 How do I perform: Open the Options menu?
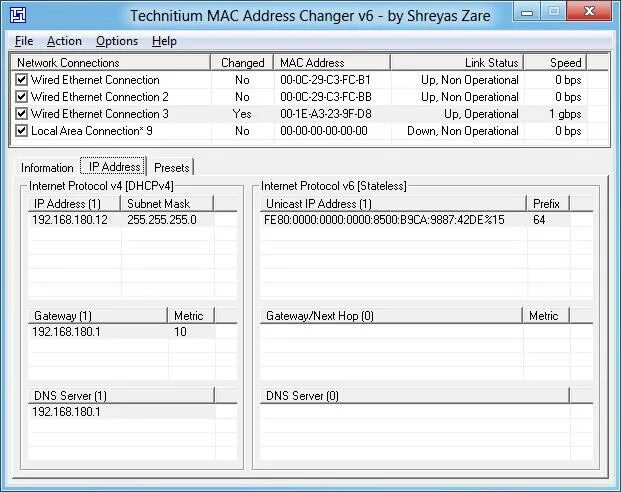[117, 41]
